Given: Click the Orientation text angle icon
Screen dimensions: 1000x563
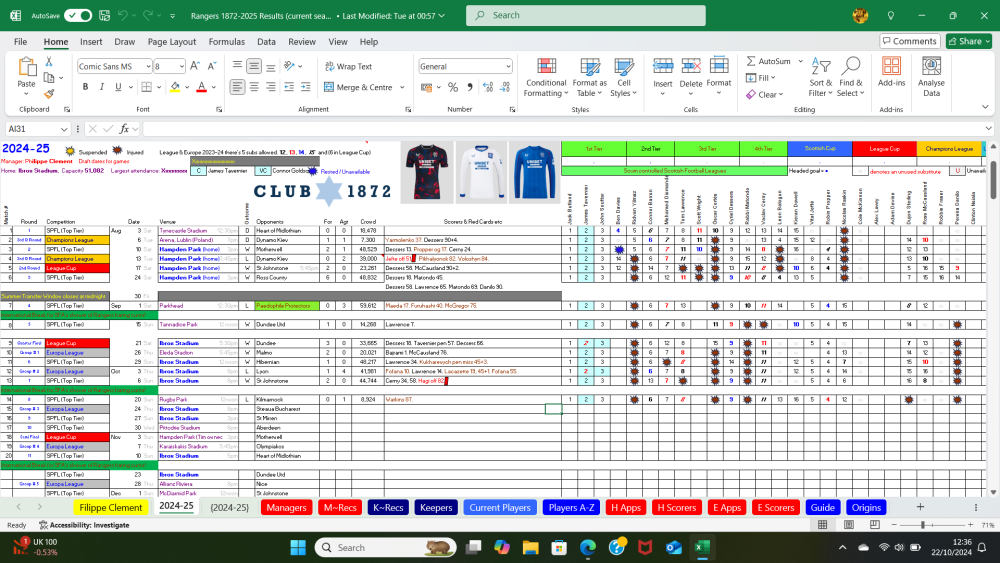Looking at the screenshot, I should pyautogui.click(x=290, y=66).
